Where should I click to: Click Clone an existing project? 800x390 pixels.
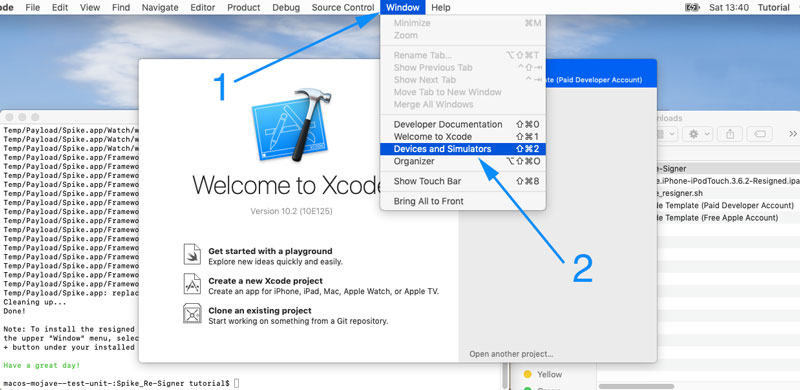pos(260,310)
